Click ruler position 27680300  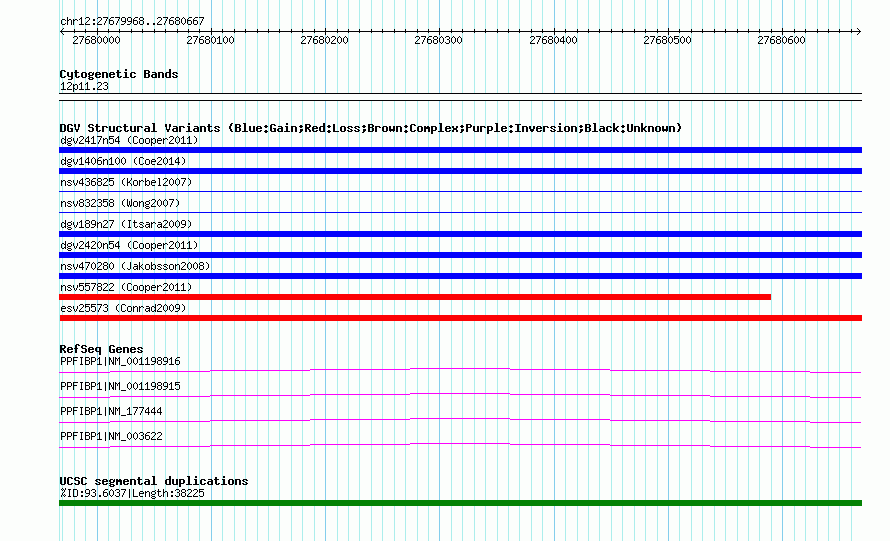pos(439,40)
